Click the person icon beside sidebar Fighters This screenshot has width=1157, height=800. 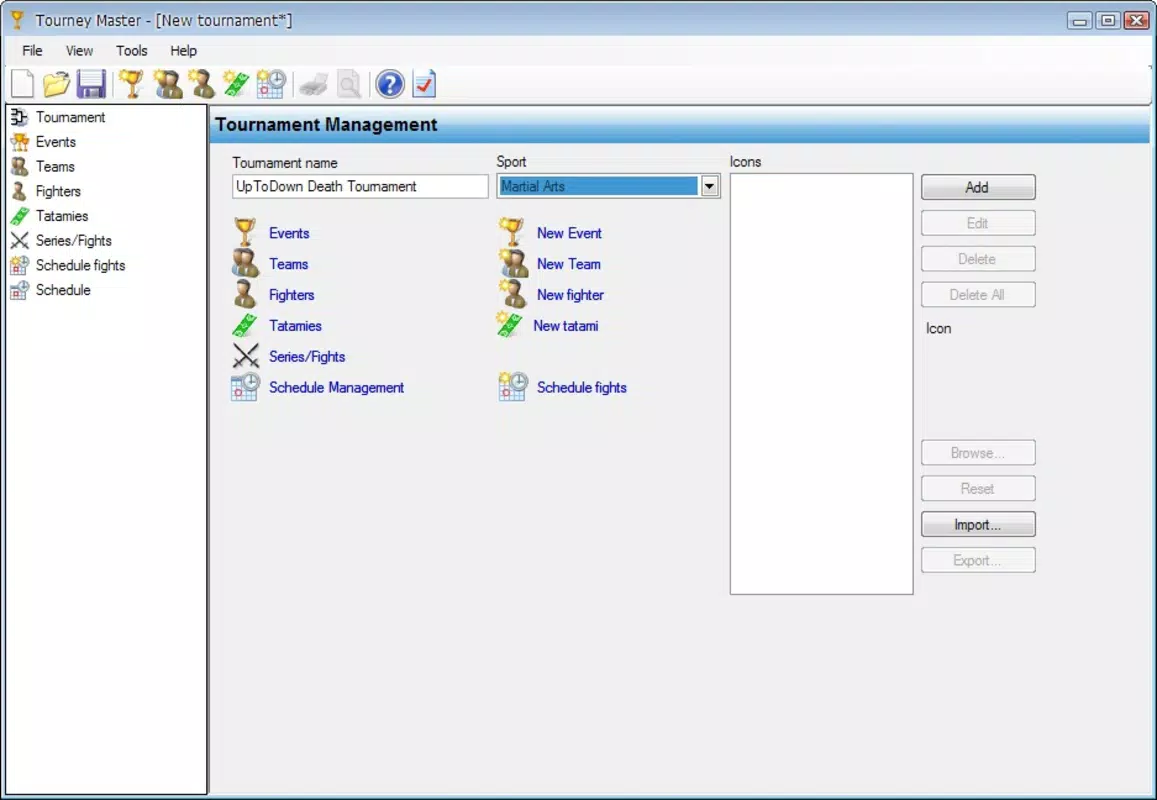19,191
